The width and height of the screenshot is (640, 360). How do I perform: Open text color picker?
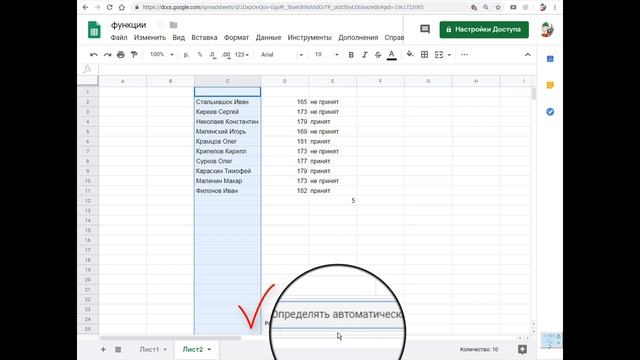tap(391, 55)
